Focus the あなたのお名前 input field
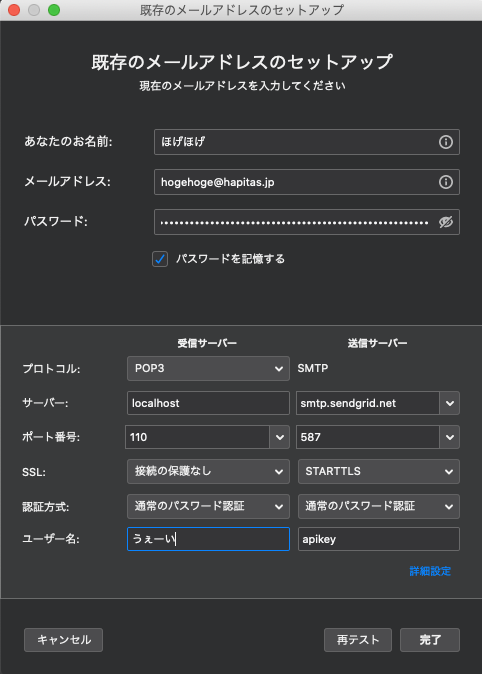Viewport: 482px width, 674px height. [307, 142]
